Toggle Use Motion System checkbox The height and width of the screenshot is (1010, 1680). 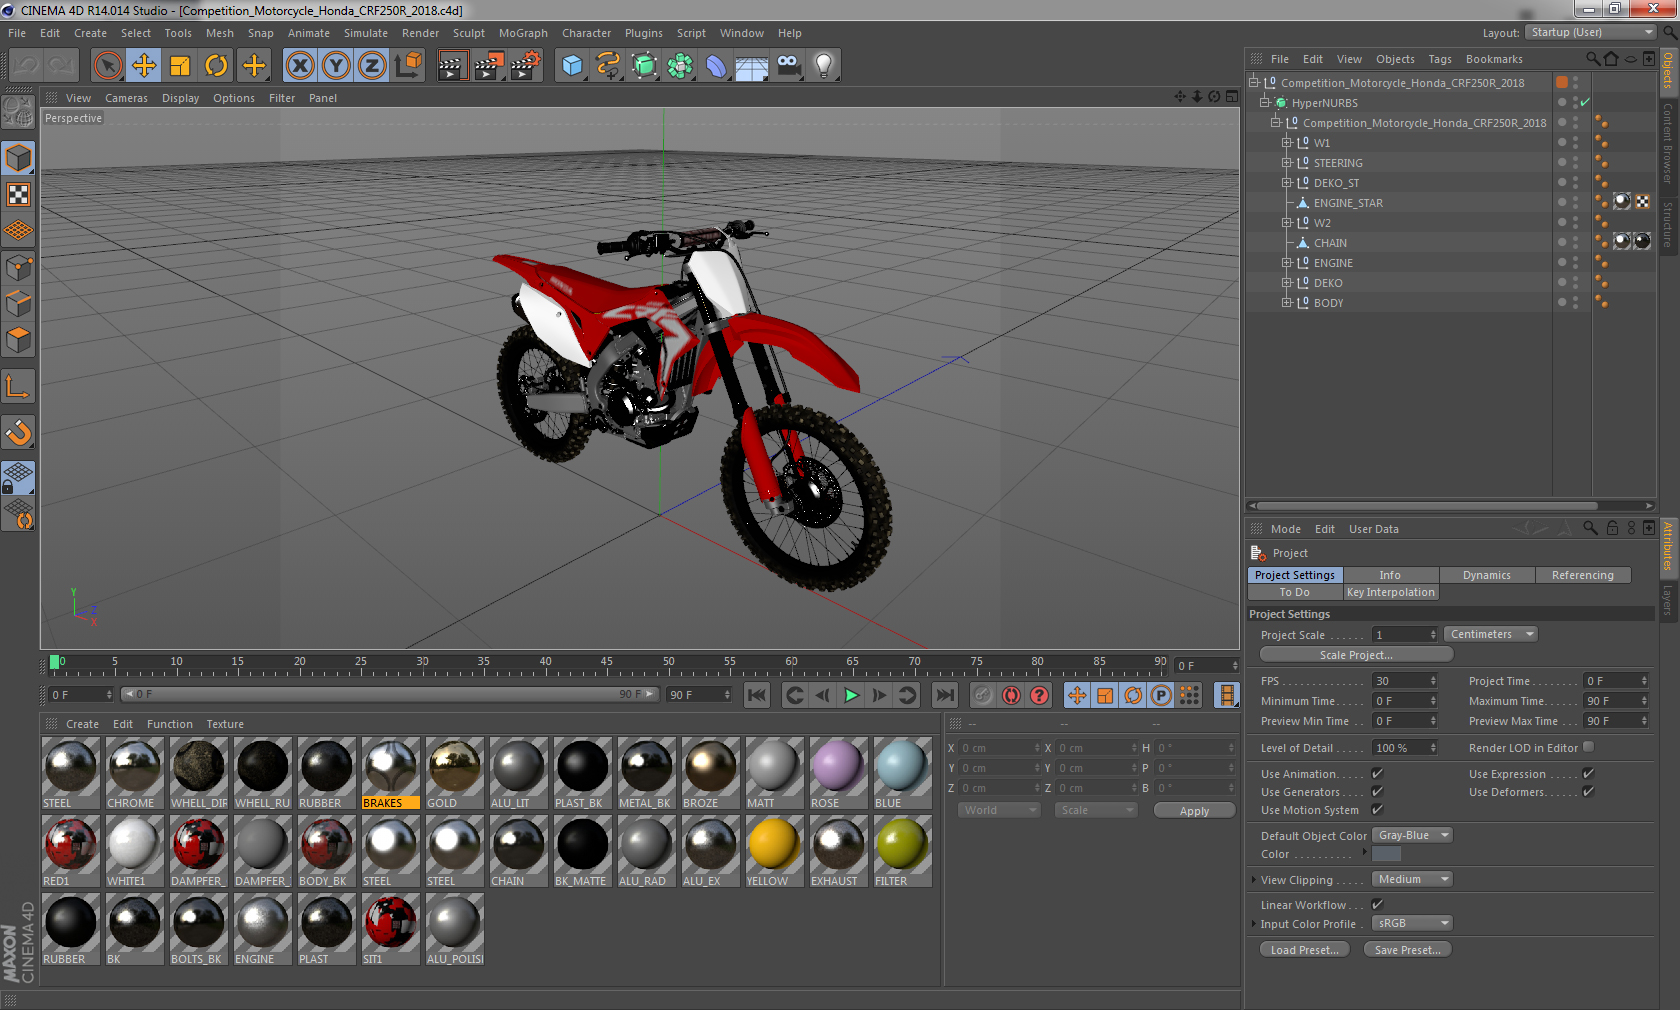1377,810
